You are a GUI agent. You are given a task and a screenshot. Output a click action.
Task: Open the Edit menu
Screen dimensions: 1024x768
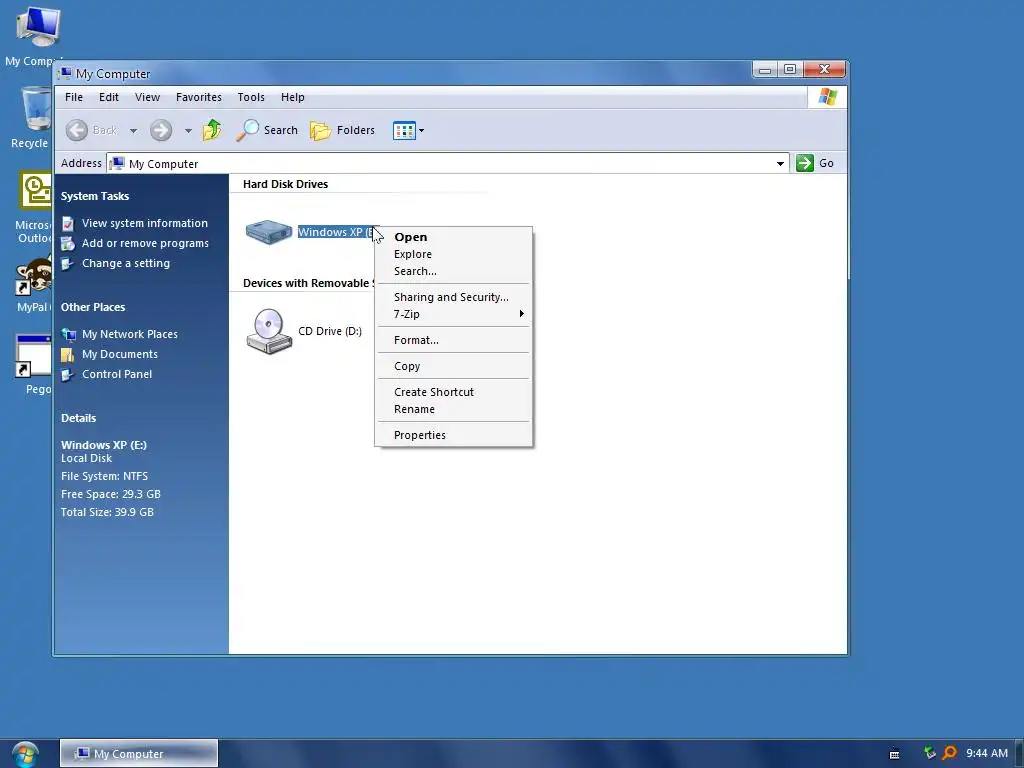coord(108,97)
